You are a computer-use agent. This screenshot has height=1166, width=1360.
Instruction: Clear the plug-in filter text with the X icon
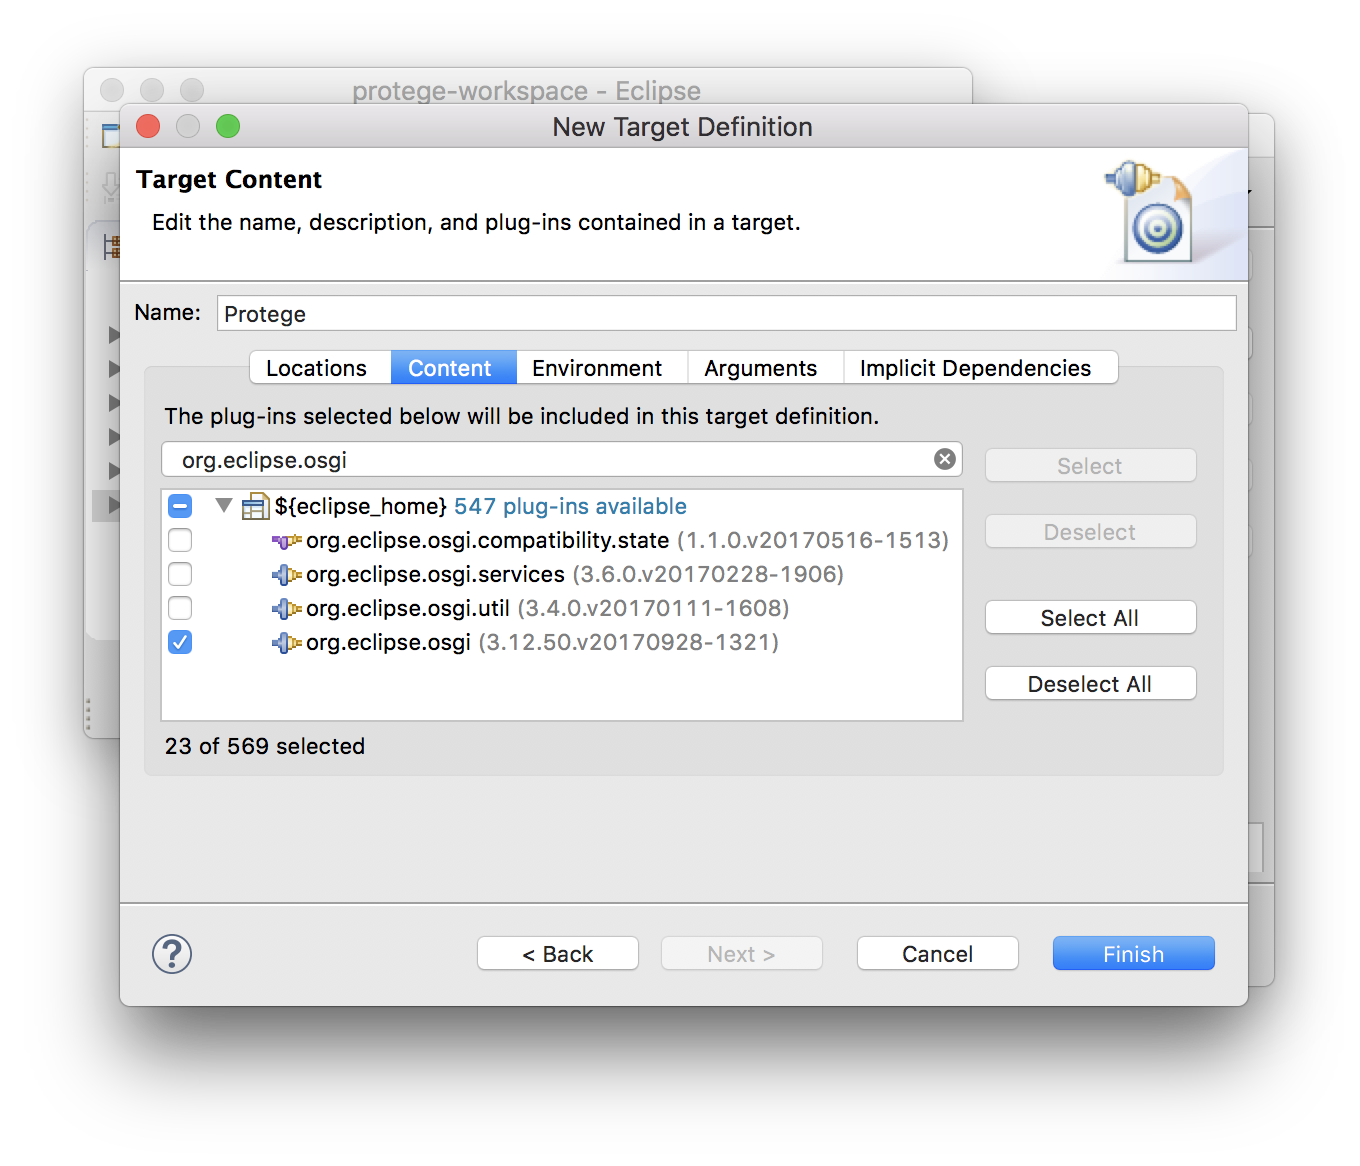945,459
